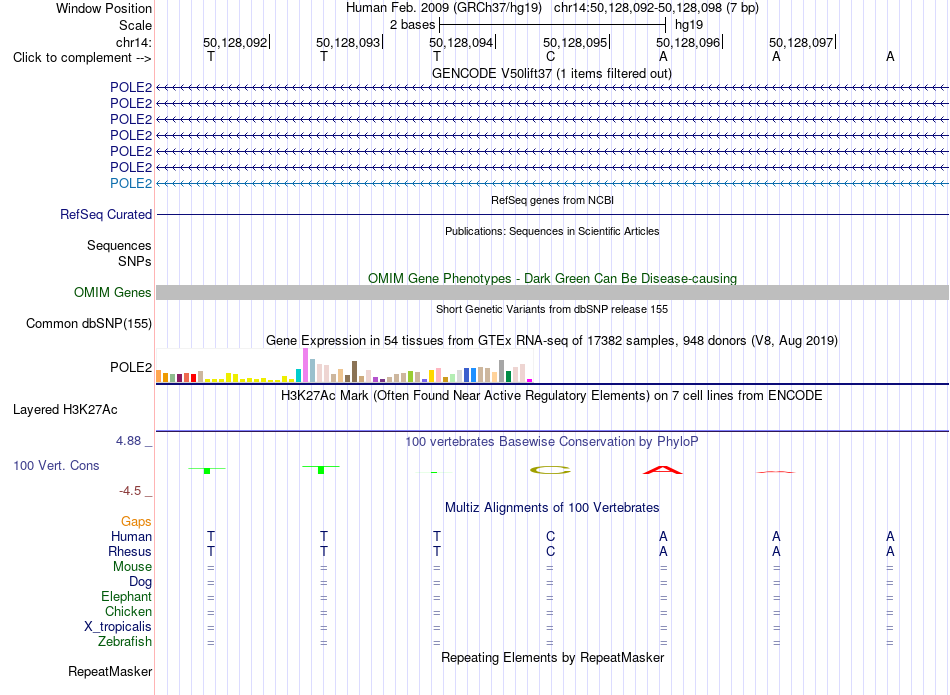Open Multiz Alignments of 100 Vertebrates title

tap(552, 508)
